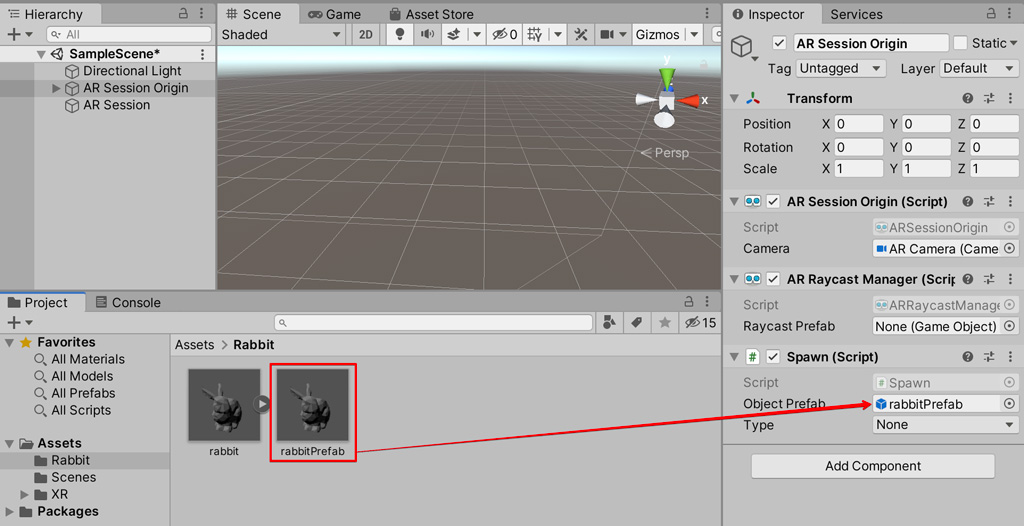Toggle AR Session Origin active checkbox
1024x526 pixels.
point(778,43)
